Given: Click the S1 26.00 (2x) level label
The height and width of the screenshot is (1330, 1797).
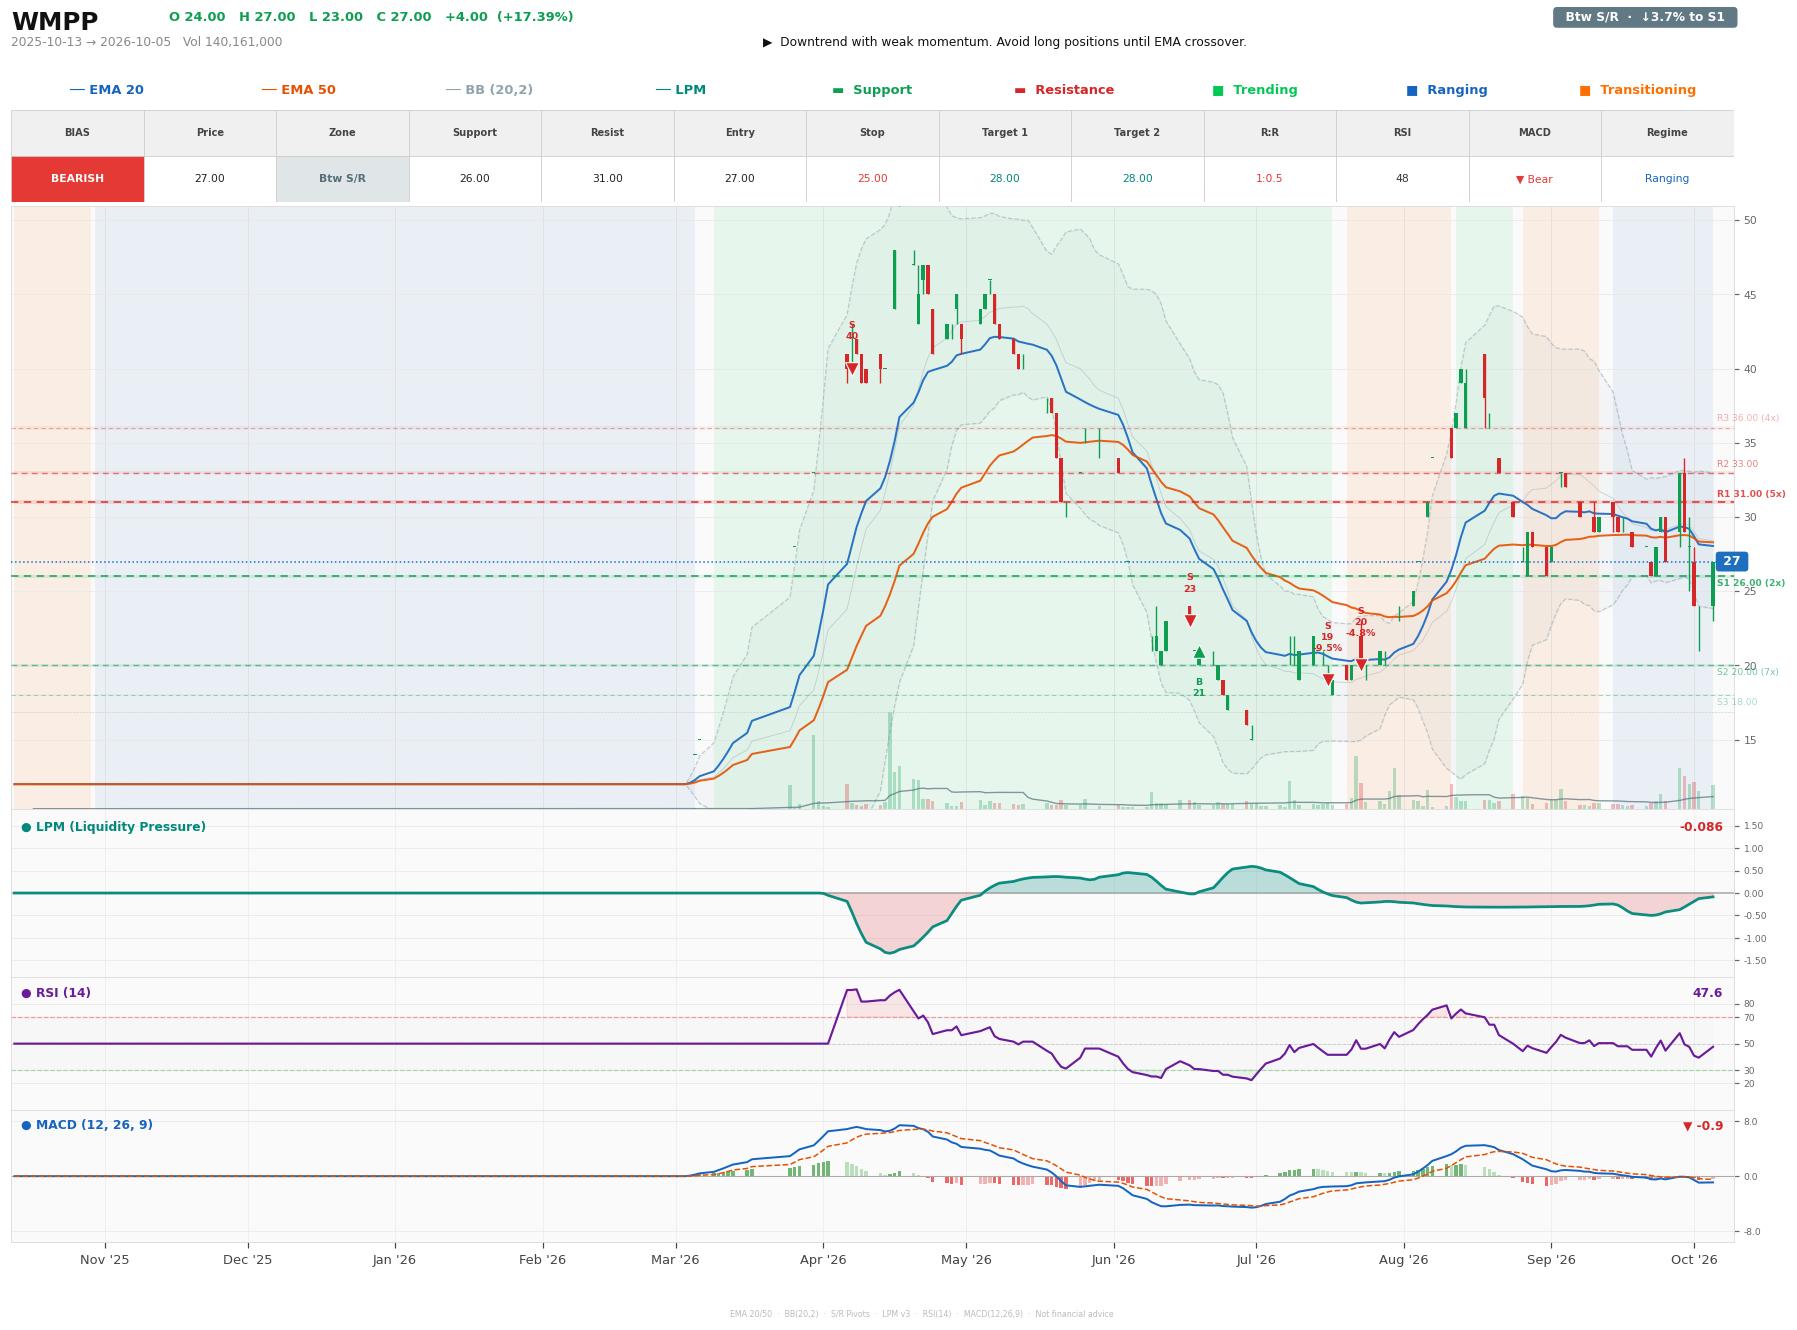Looking at the screenshot, I should coord(1751,583).
